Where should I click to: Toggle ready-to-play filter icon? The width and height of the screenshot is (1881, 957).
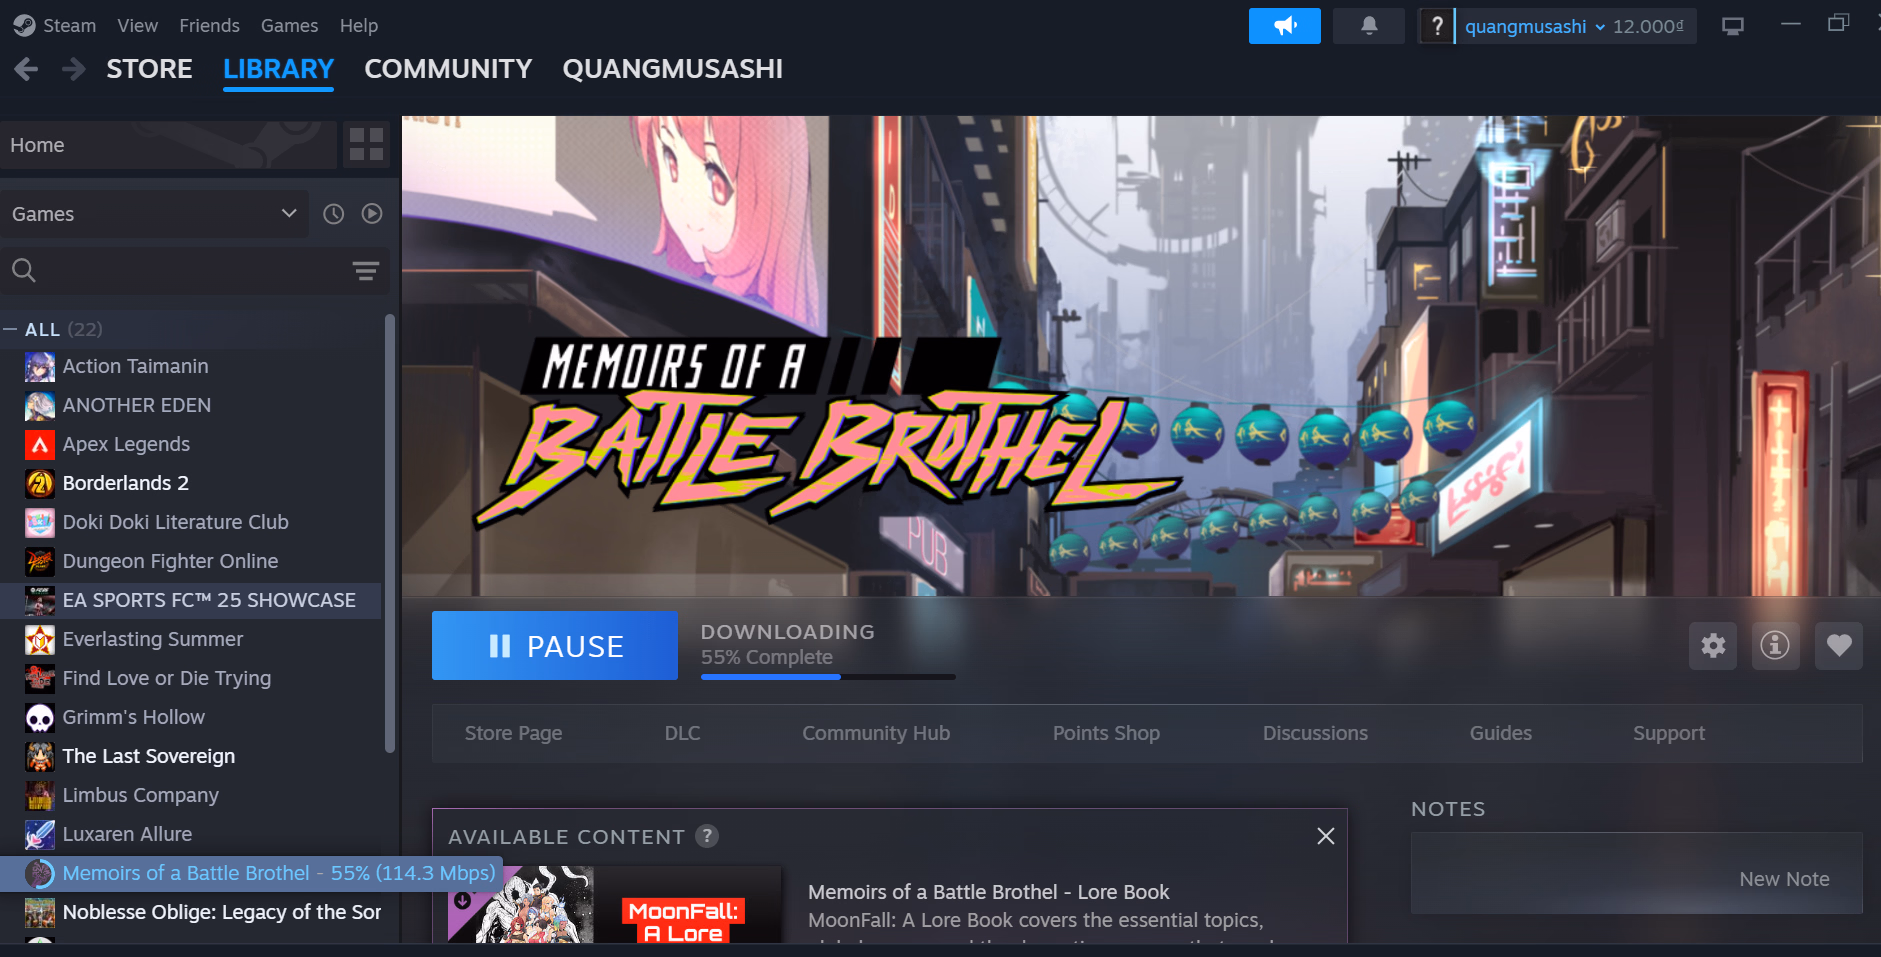pyautogui.click(x=372, y=214)
